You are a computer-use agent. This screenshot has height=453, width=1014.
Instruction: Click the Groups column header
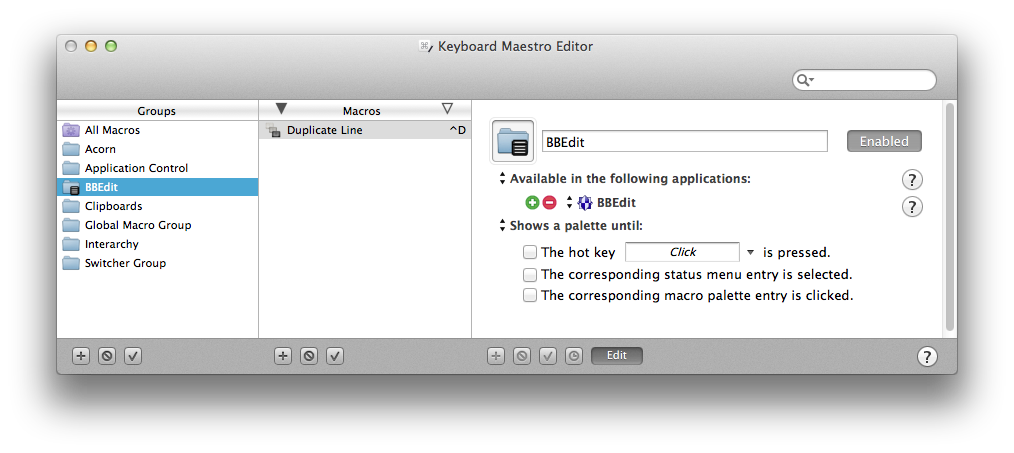[x=157, y=111]
